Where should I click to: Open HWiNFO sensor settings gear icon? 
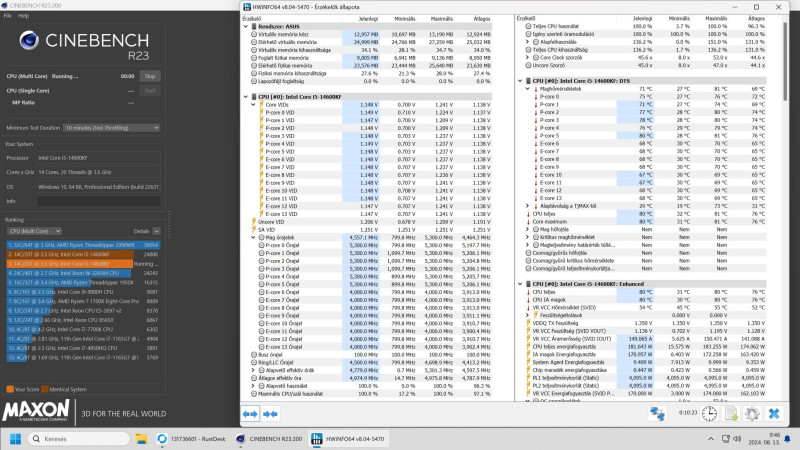(x=752, y=413)
